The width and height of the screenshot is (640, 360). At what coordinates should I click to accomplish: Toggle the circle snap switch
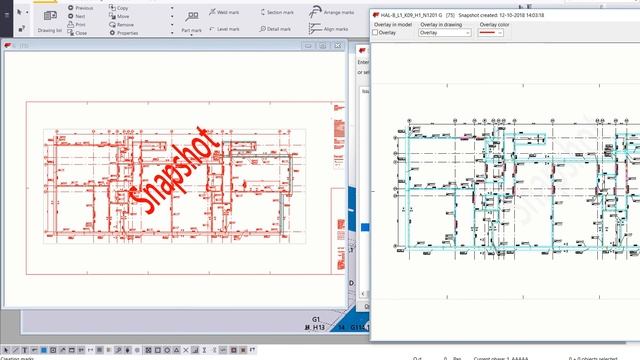coord(167,350)
